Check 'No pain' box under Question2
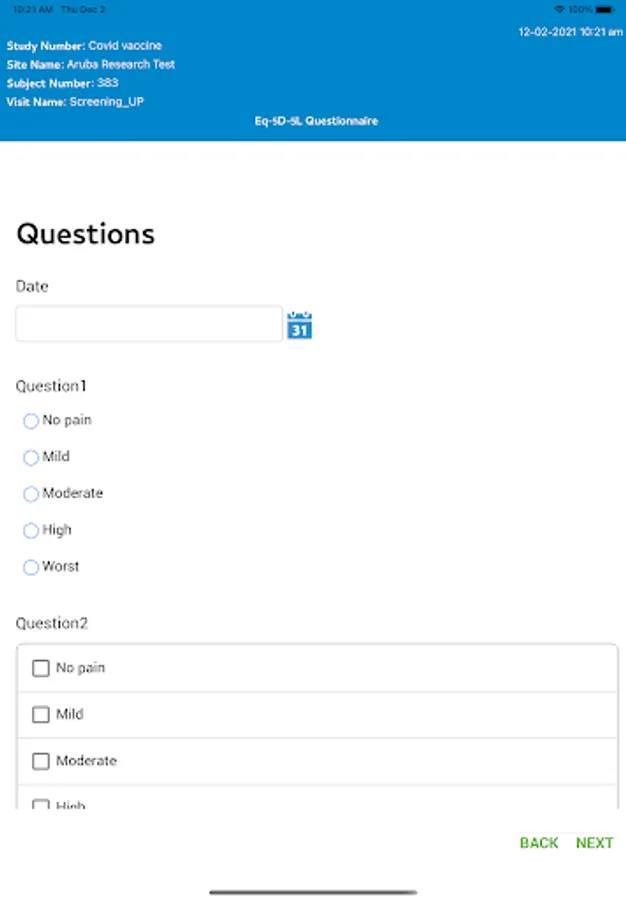Screen dimensions: 626x900 click(x=41, y=668)
